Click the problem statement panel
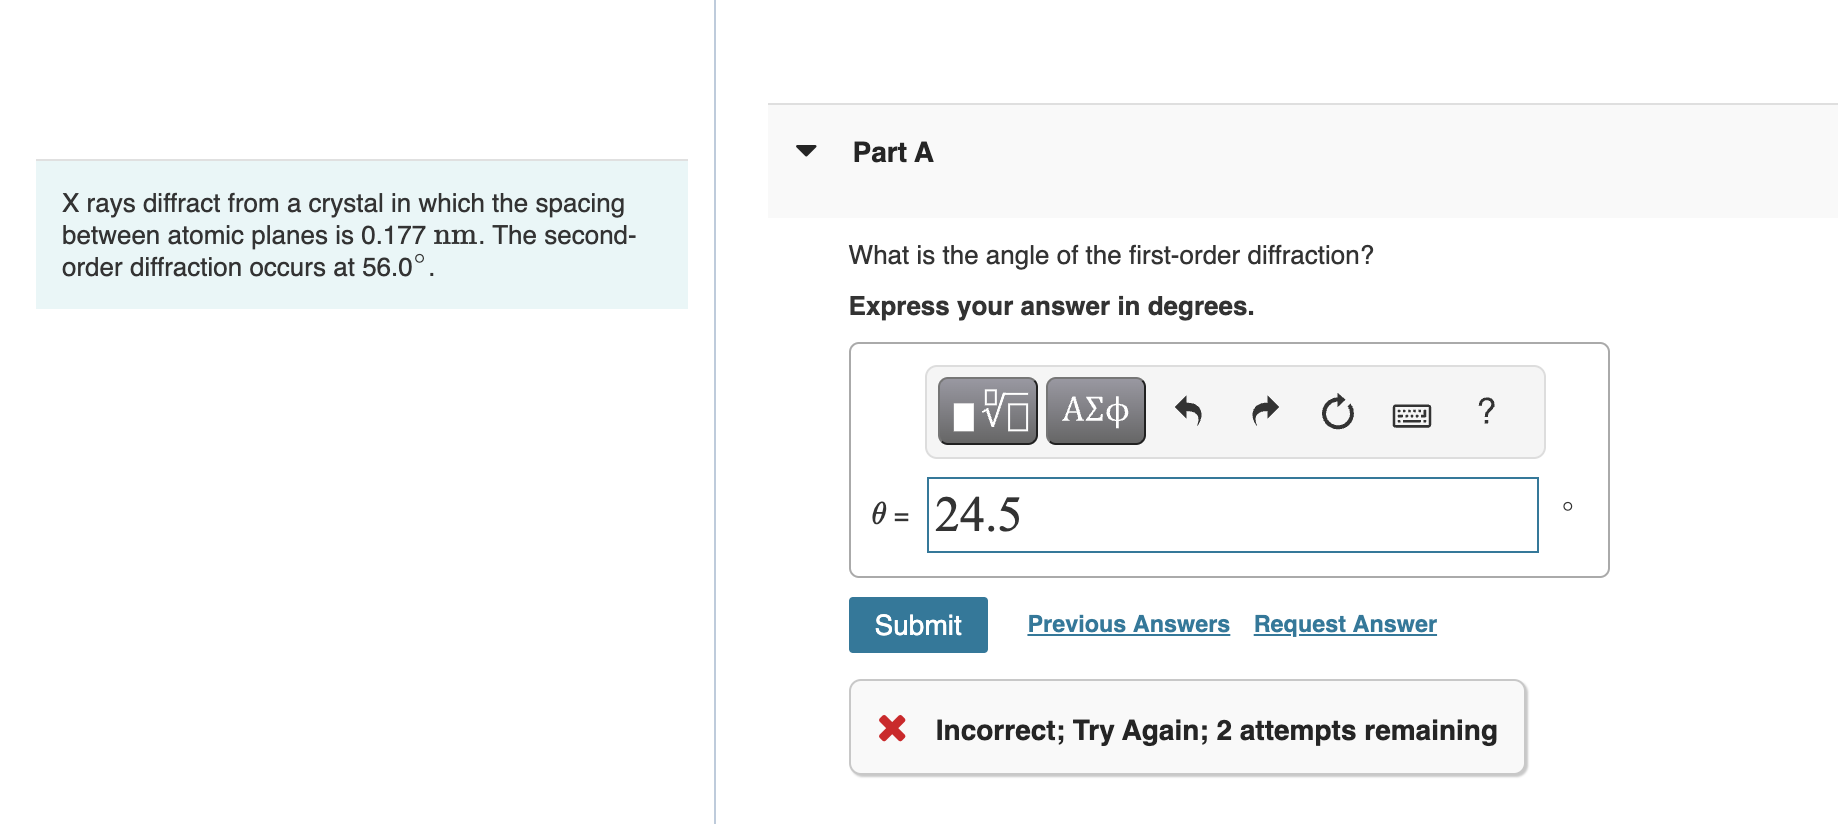This screenshot has height=824, width=1838. click(362, 233)
